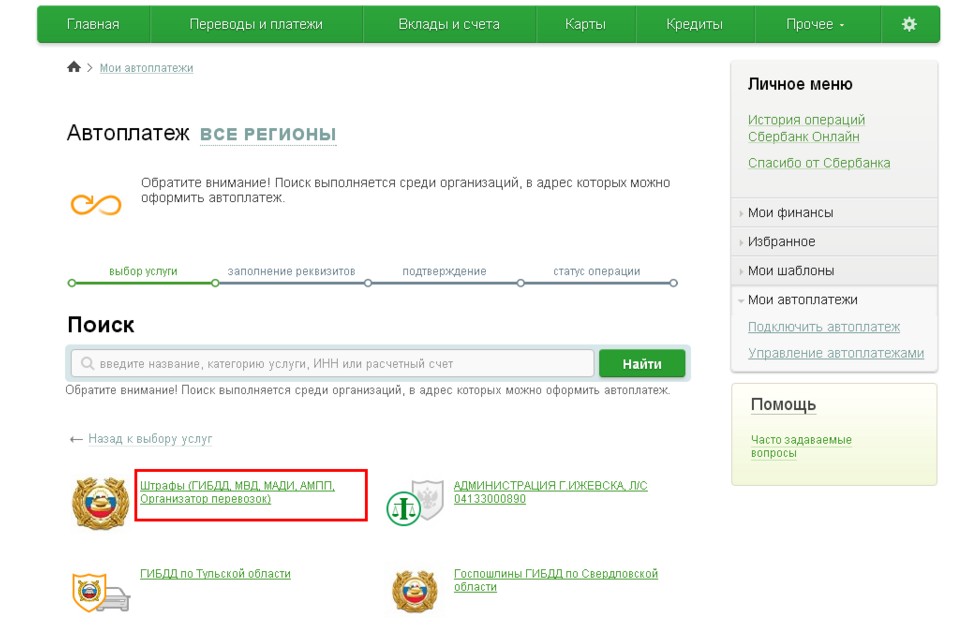Viewport: 956px width, 644px height.
Task: Select Госпошлины ГИБДД по Свердловской области
Action: 555,581
